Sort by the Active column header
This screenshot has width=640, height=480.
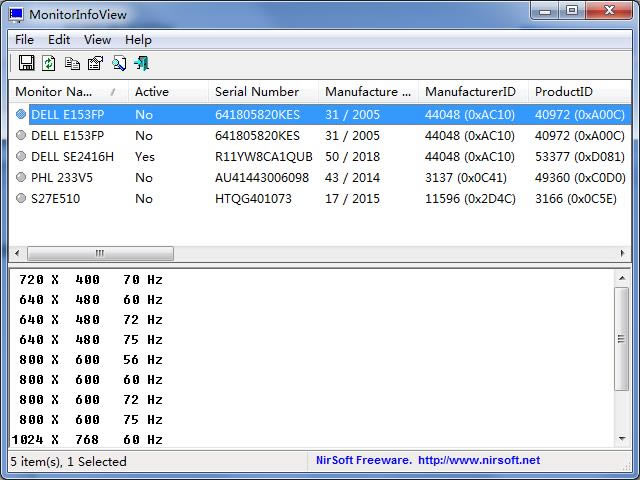pyautogui.click(x=168, y=92)
